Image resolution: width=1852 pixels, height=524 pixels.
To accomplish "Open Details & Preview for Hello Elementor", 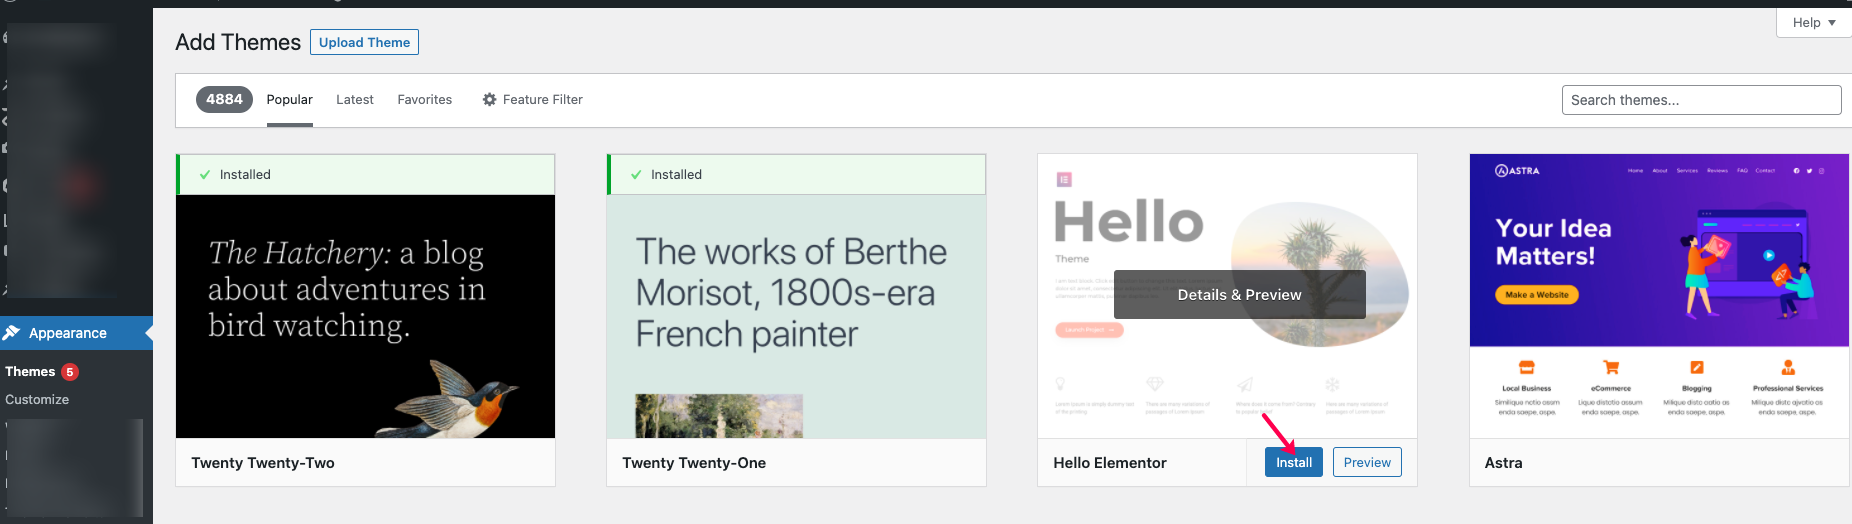I will [1239, 295].
